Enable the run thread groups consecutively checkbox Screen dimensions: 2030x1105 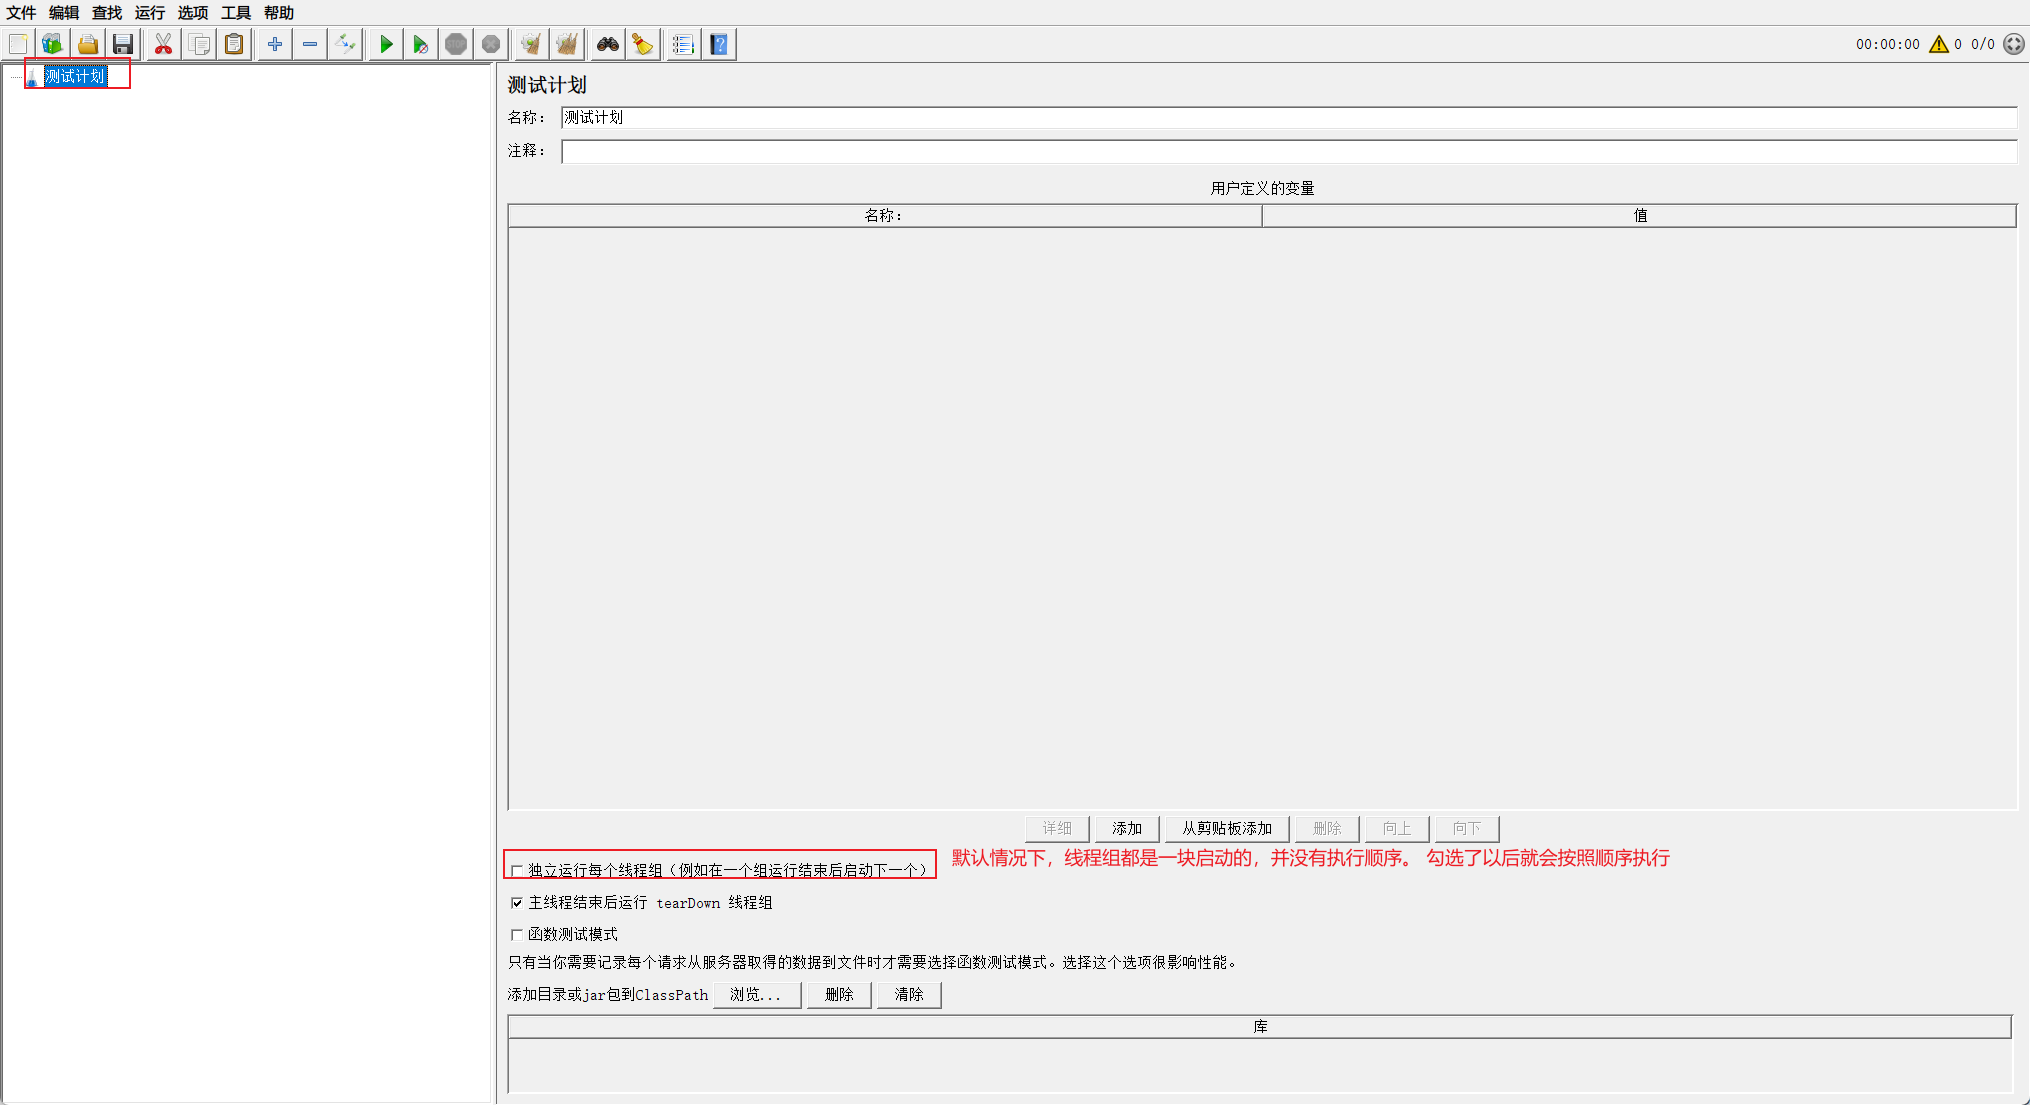tap(517, 870)
